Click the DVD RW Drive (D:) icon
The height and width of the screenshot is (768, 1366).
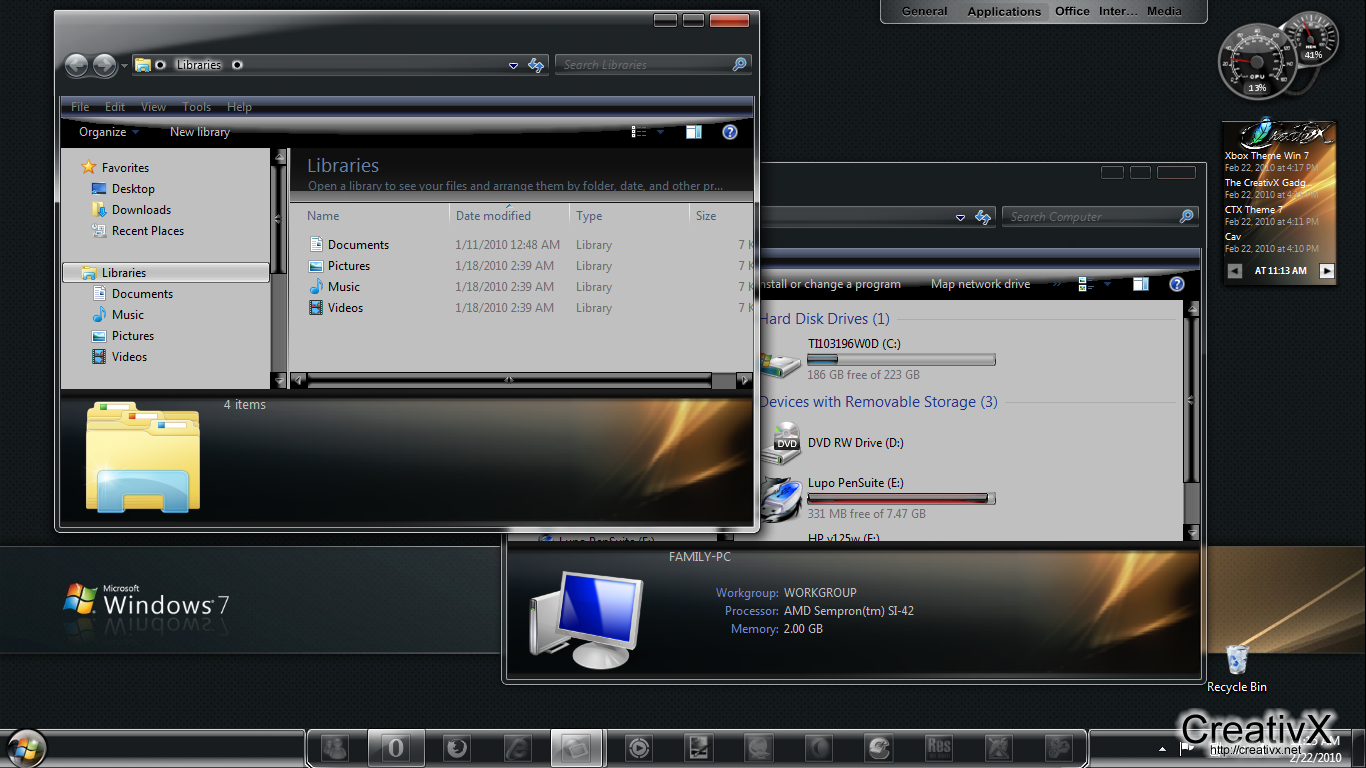[784, 442]
